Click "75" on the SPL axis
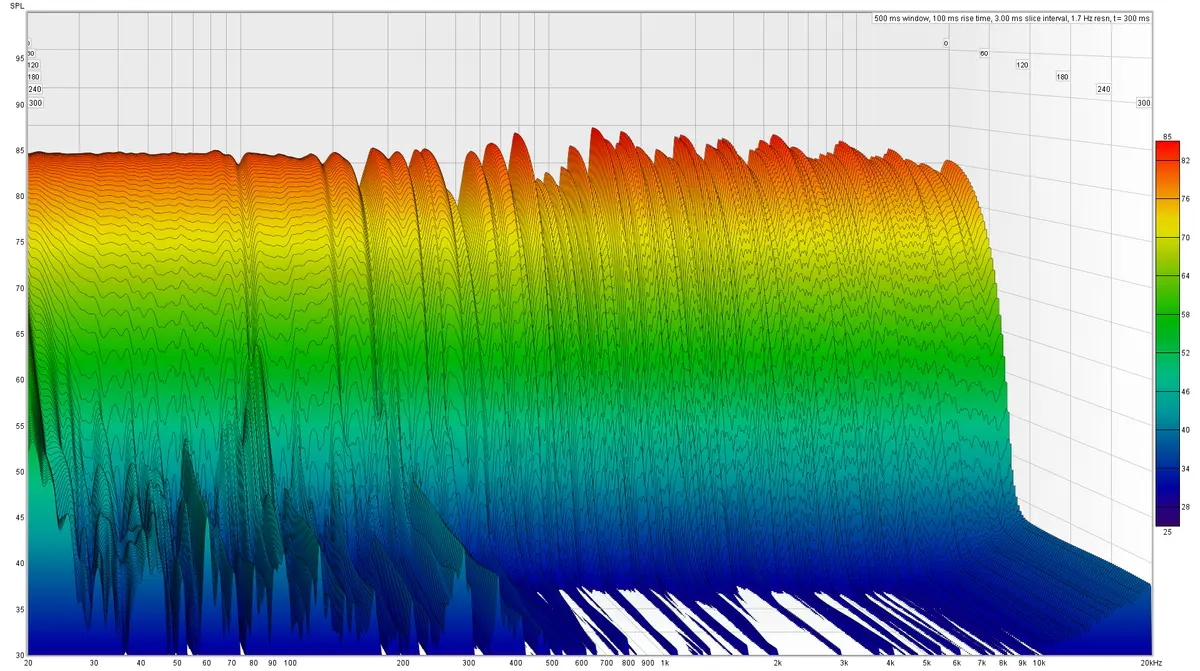 (19, 242)
